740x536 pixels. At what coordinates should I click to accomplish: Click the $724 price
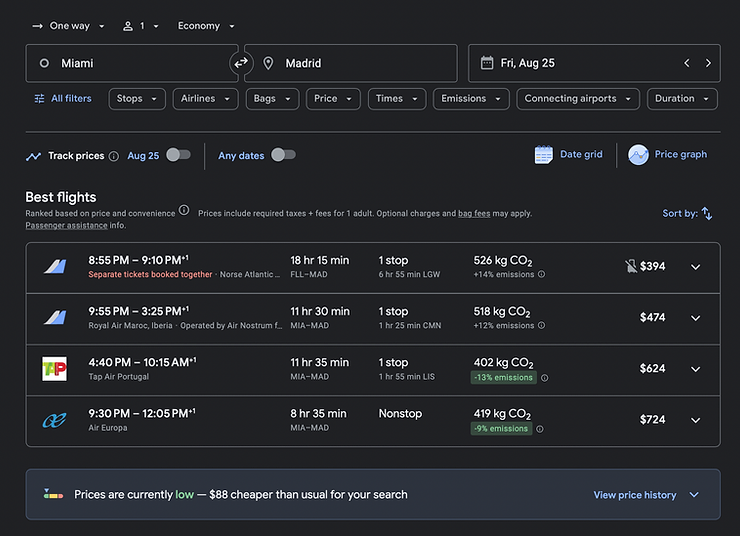(x=652, y=419)
